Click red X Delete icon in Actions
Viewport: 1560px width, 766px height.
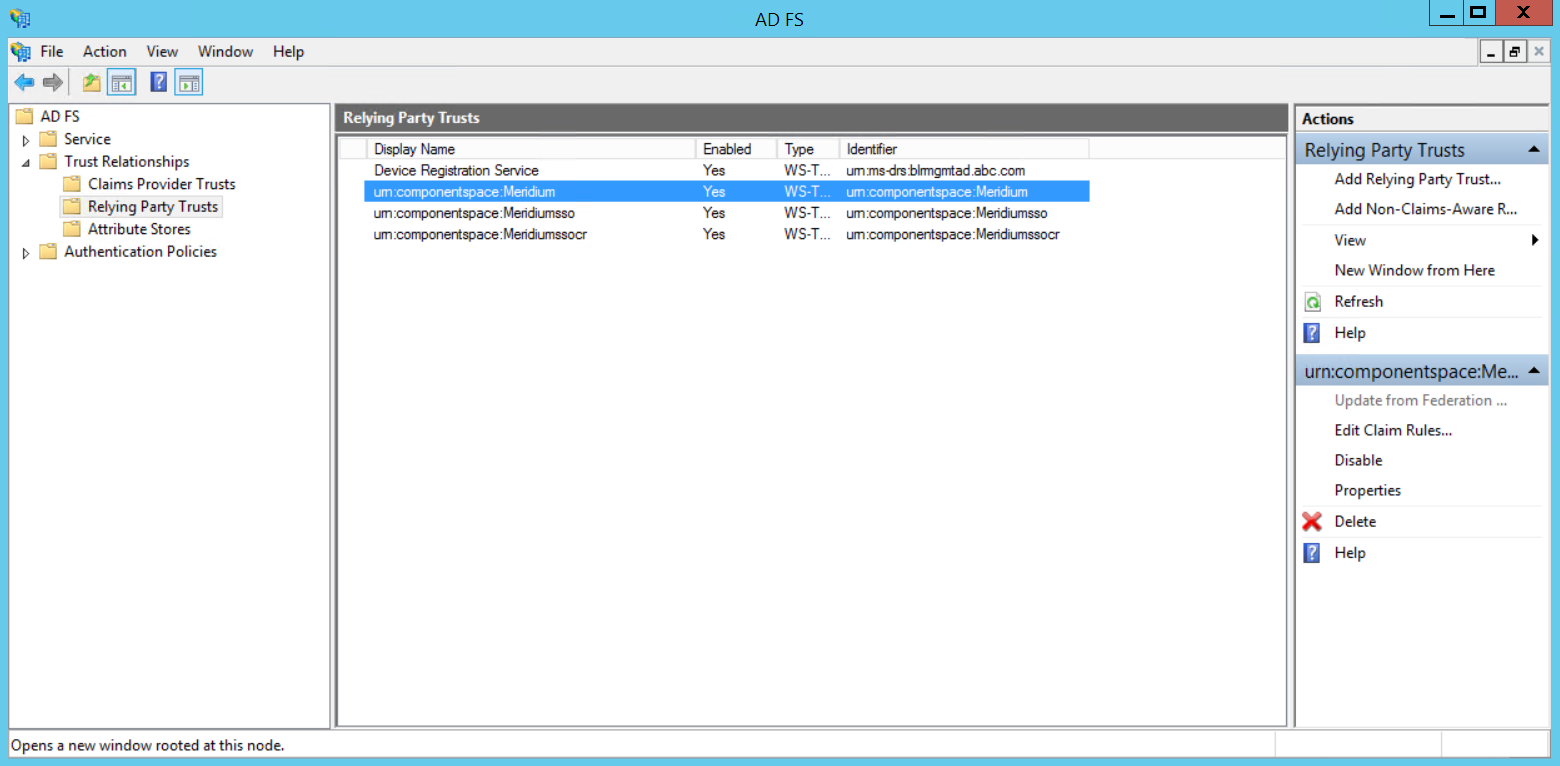pos(1312,522)
